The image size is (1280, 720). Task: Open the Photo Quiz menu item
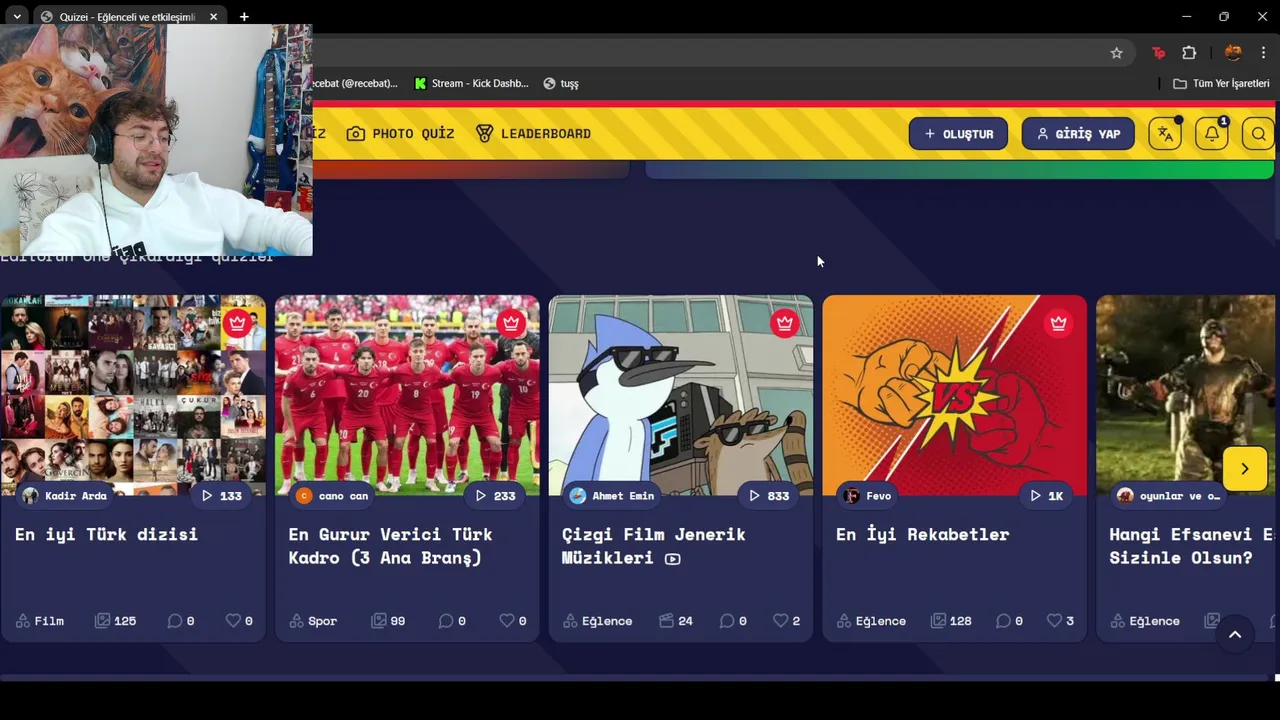tap(400, 134)
